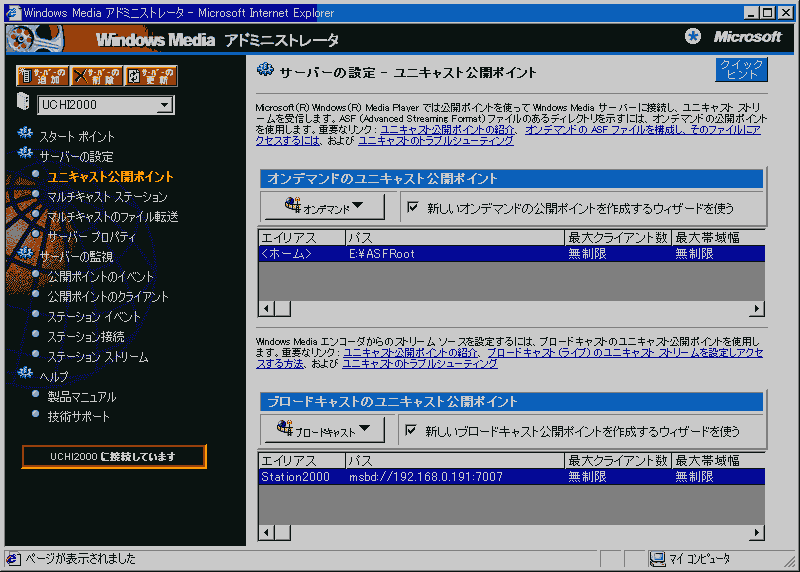Click the クイック ヒント button
Viewport: 800px width, 572px height.
pos(741,69)
